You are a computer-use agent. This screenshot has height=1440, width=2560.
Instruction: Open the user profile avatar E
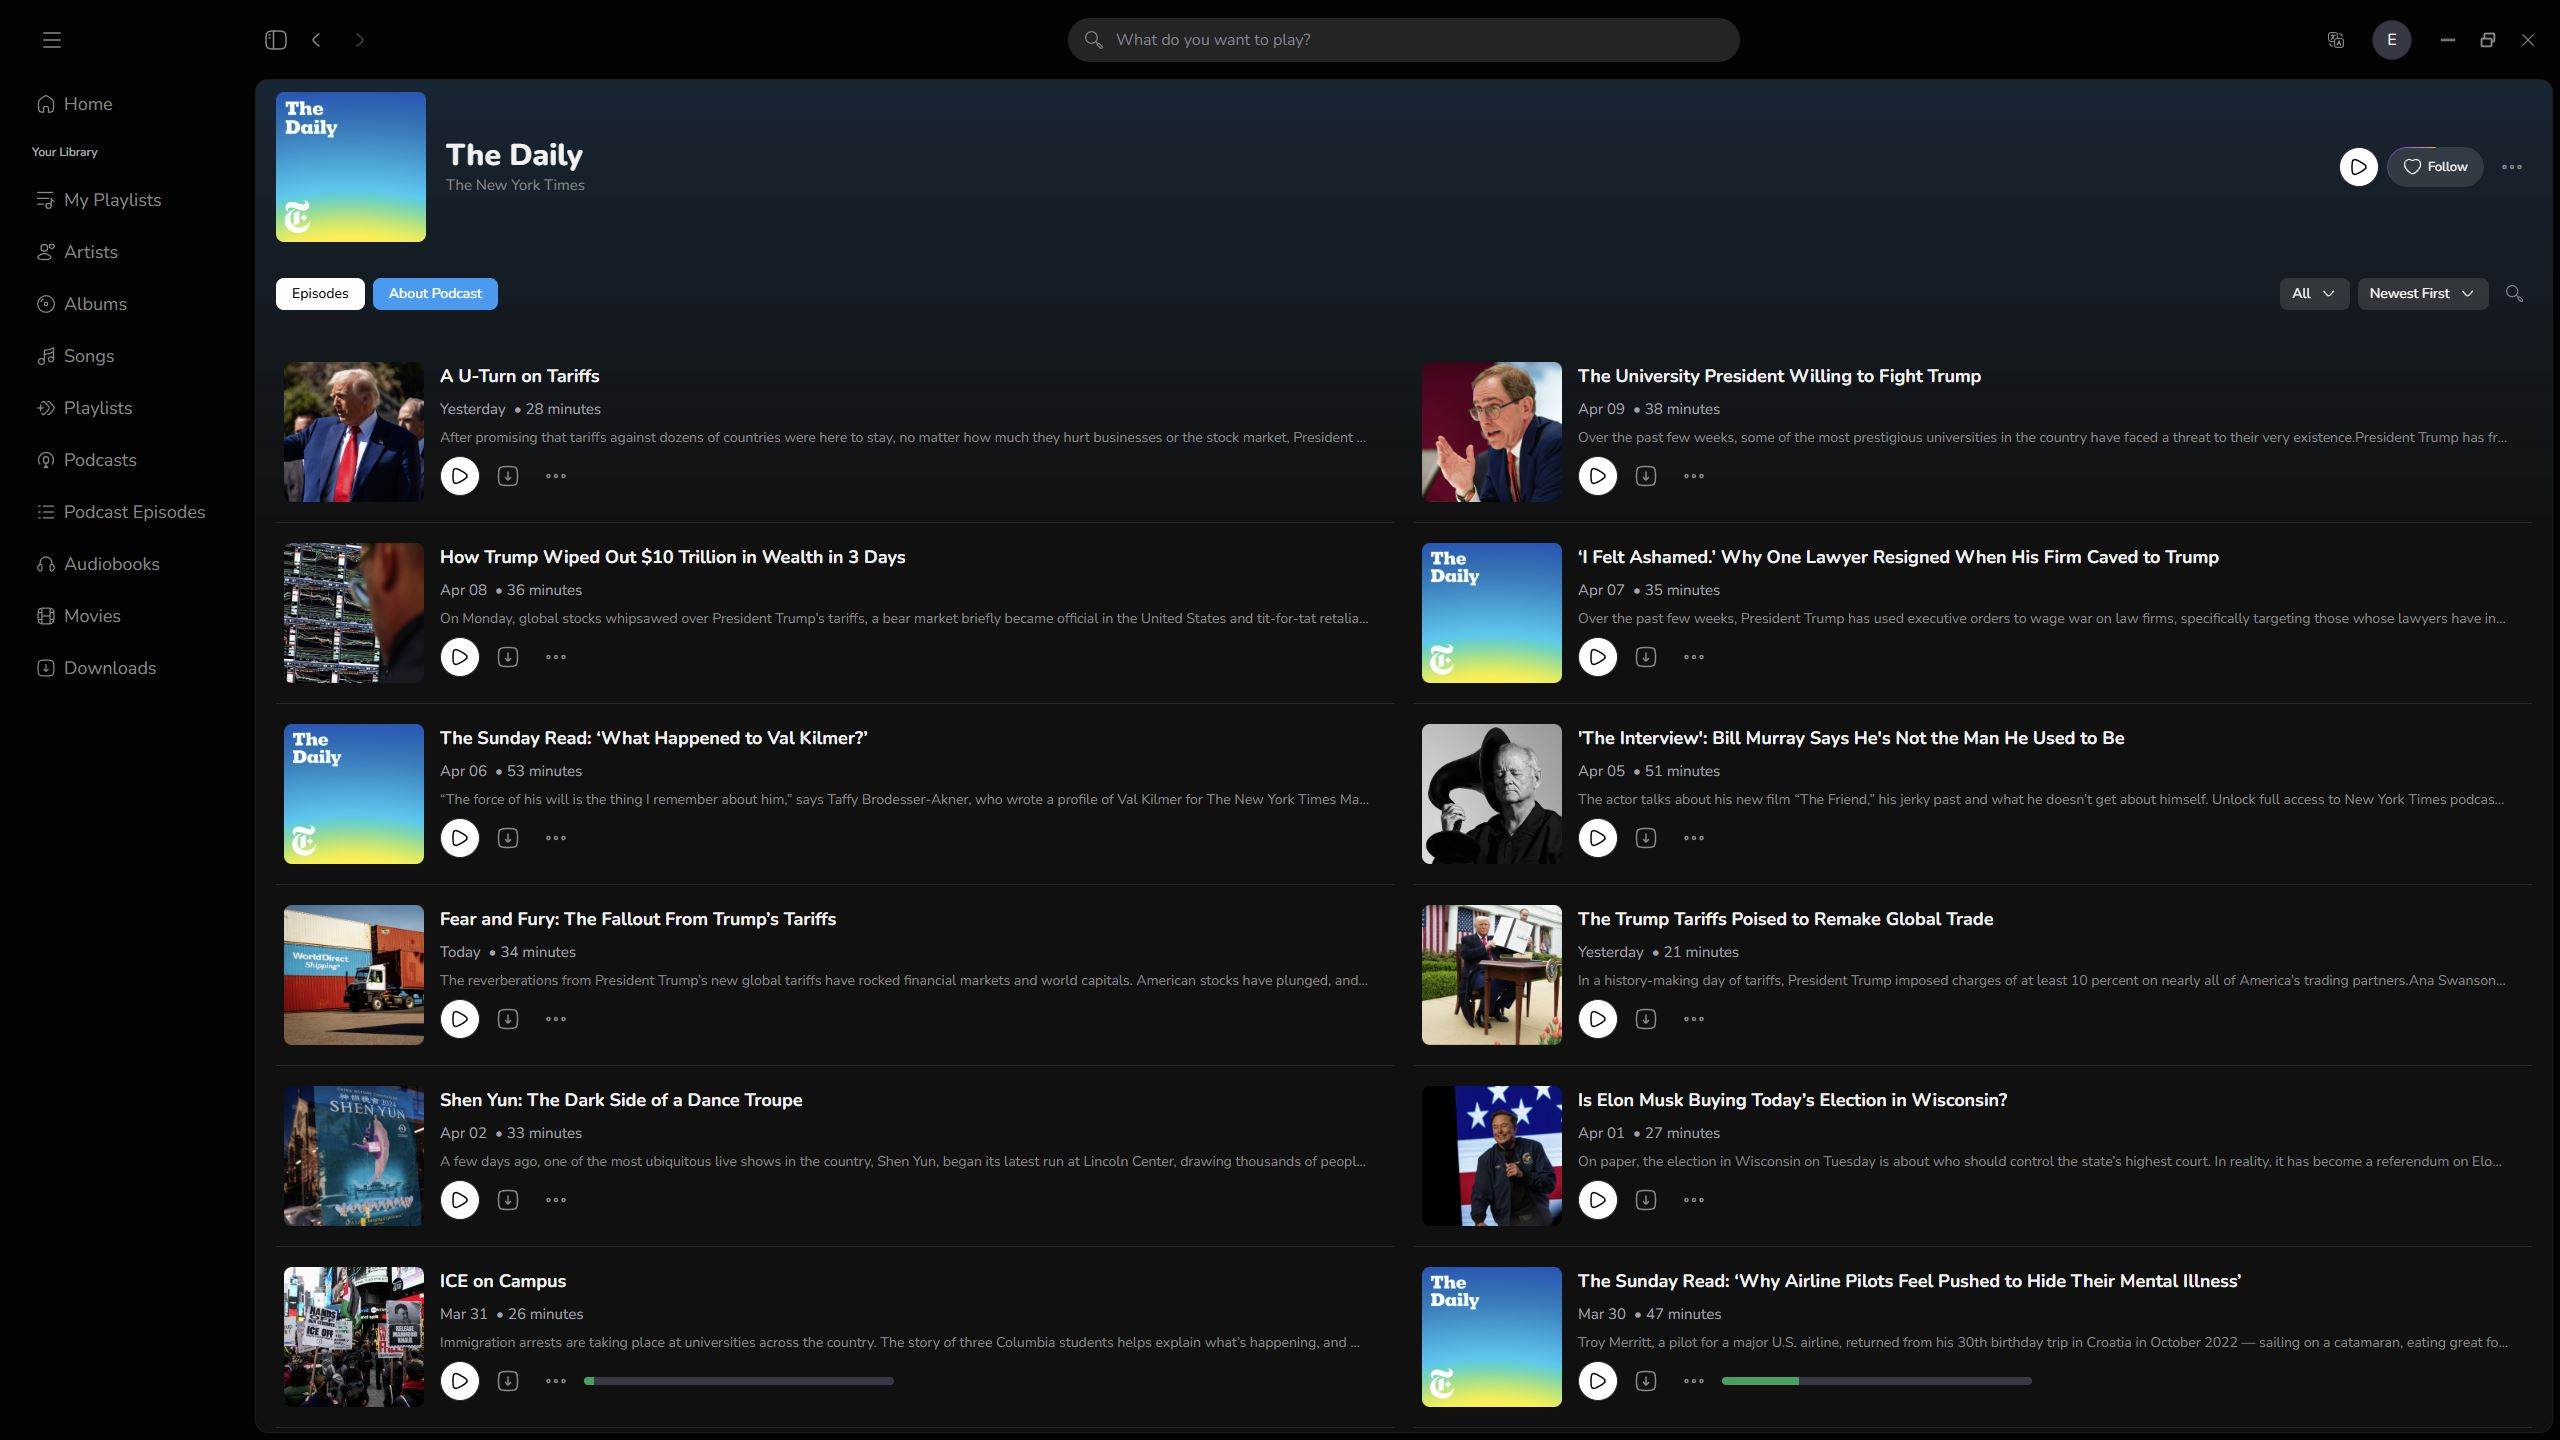[x=2392, y=40]
